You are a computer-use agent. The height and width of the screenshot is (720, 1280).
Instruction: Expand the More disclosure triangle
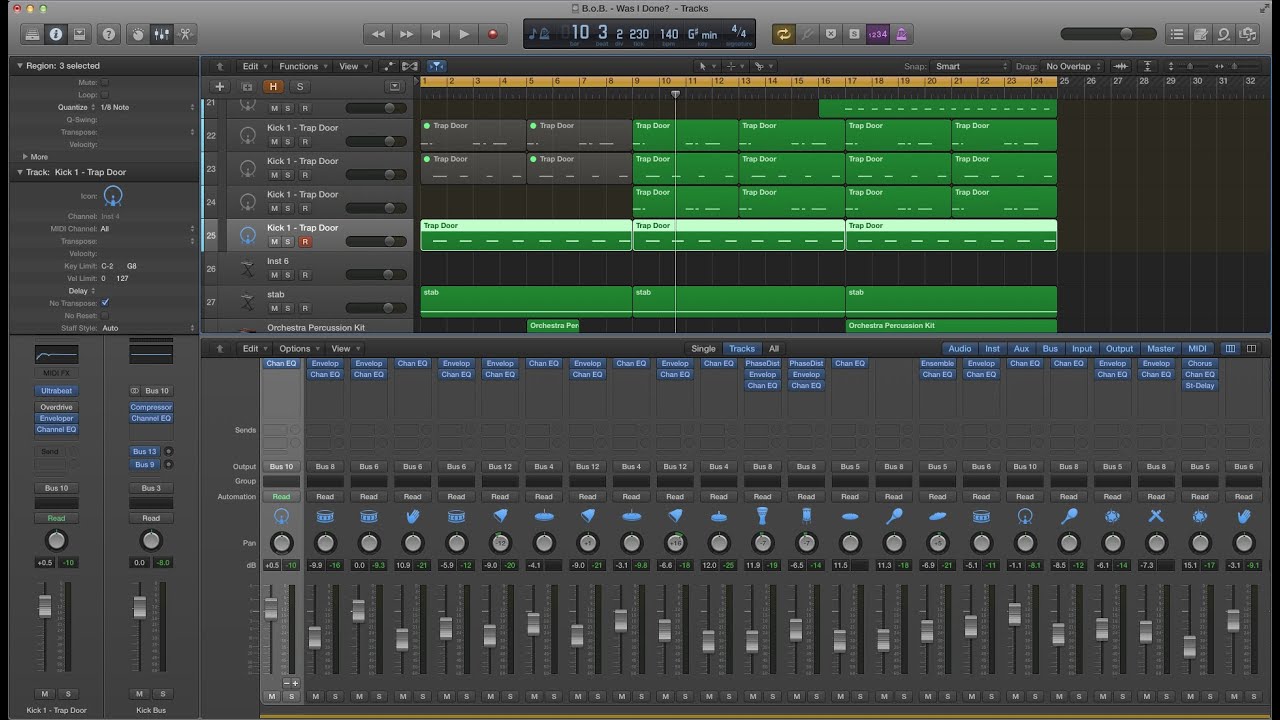click(x=25, y=156)
